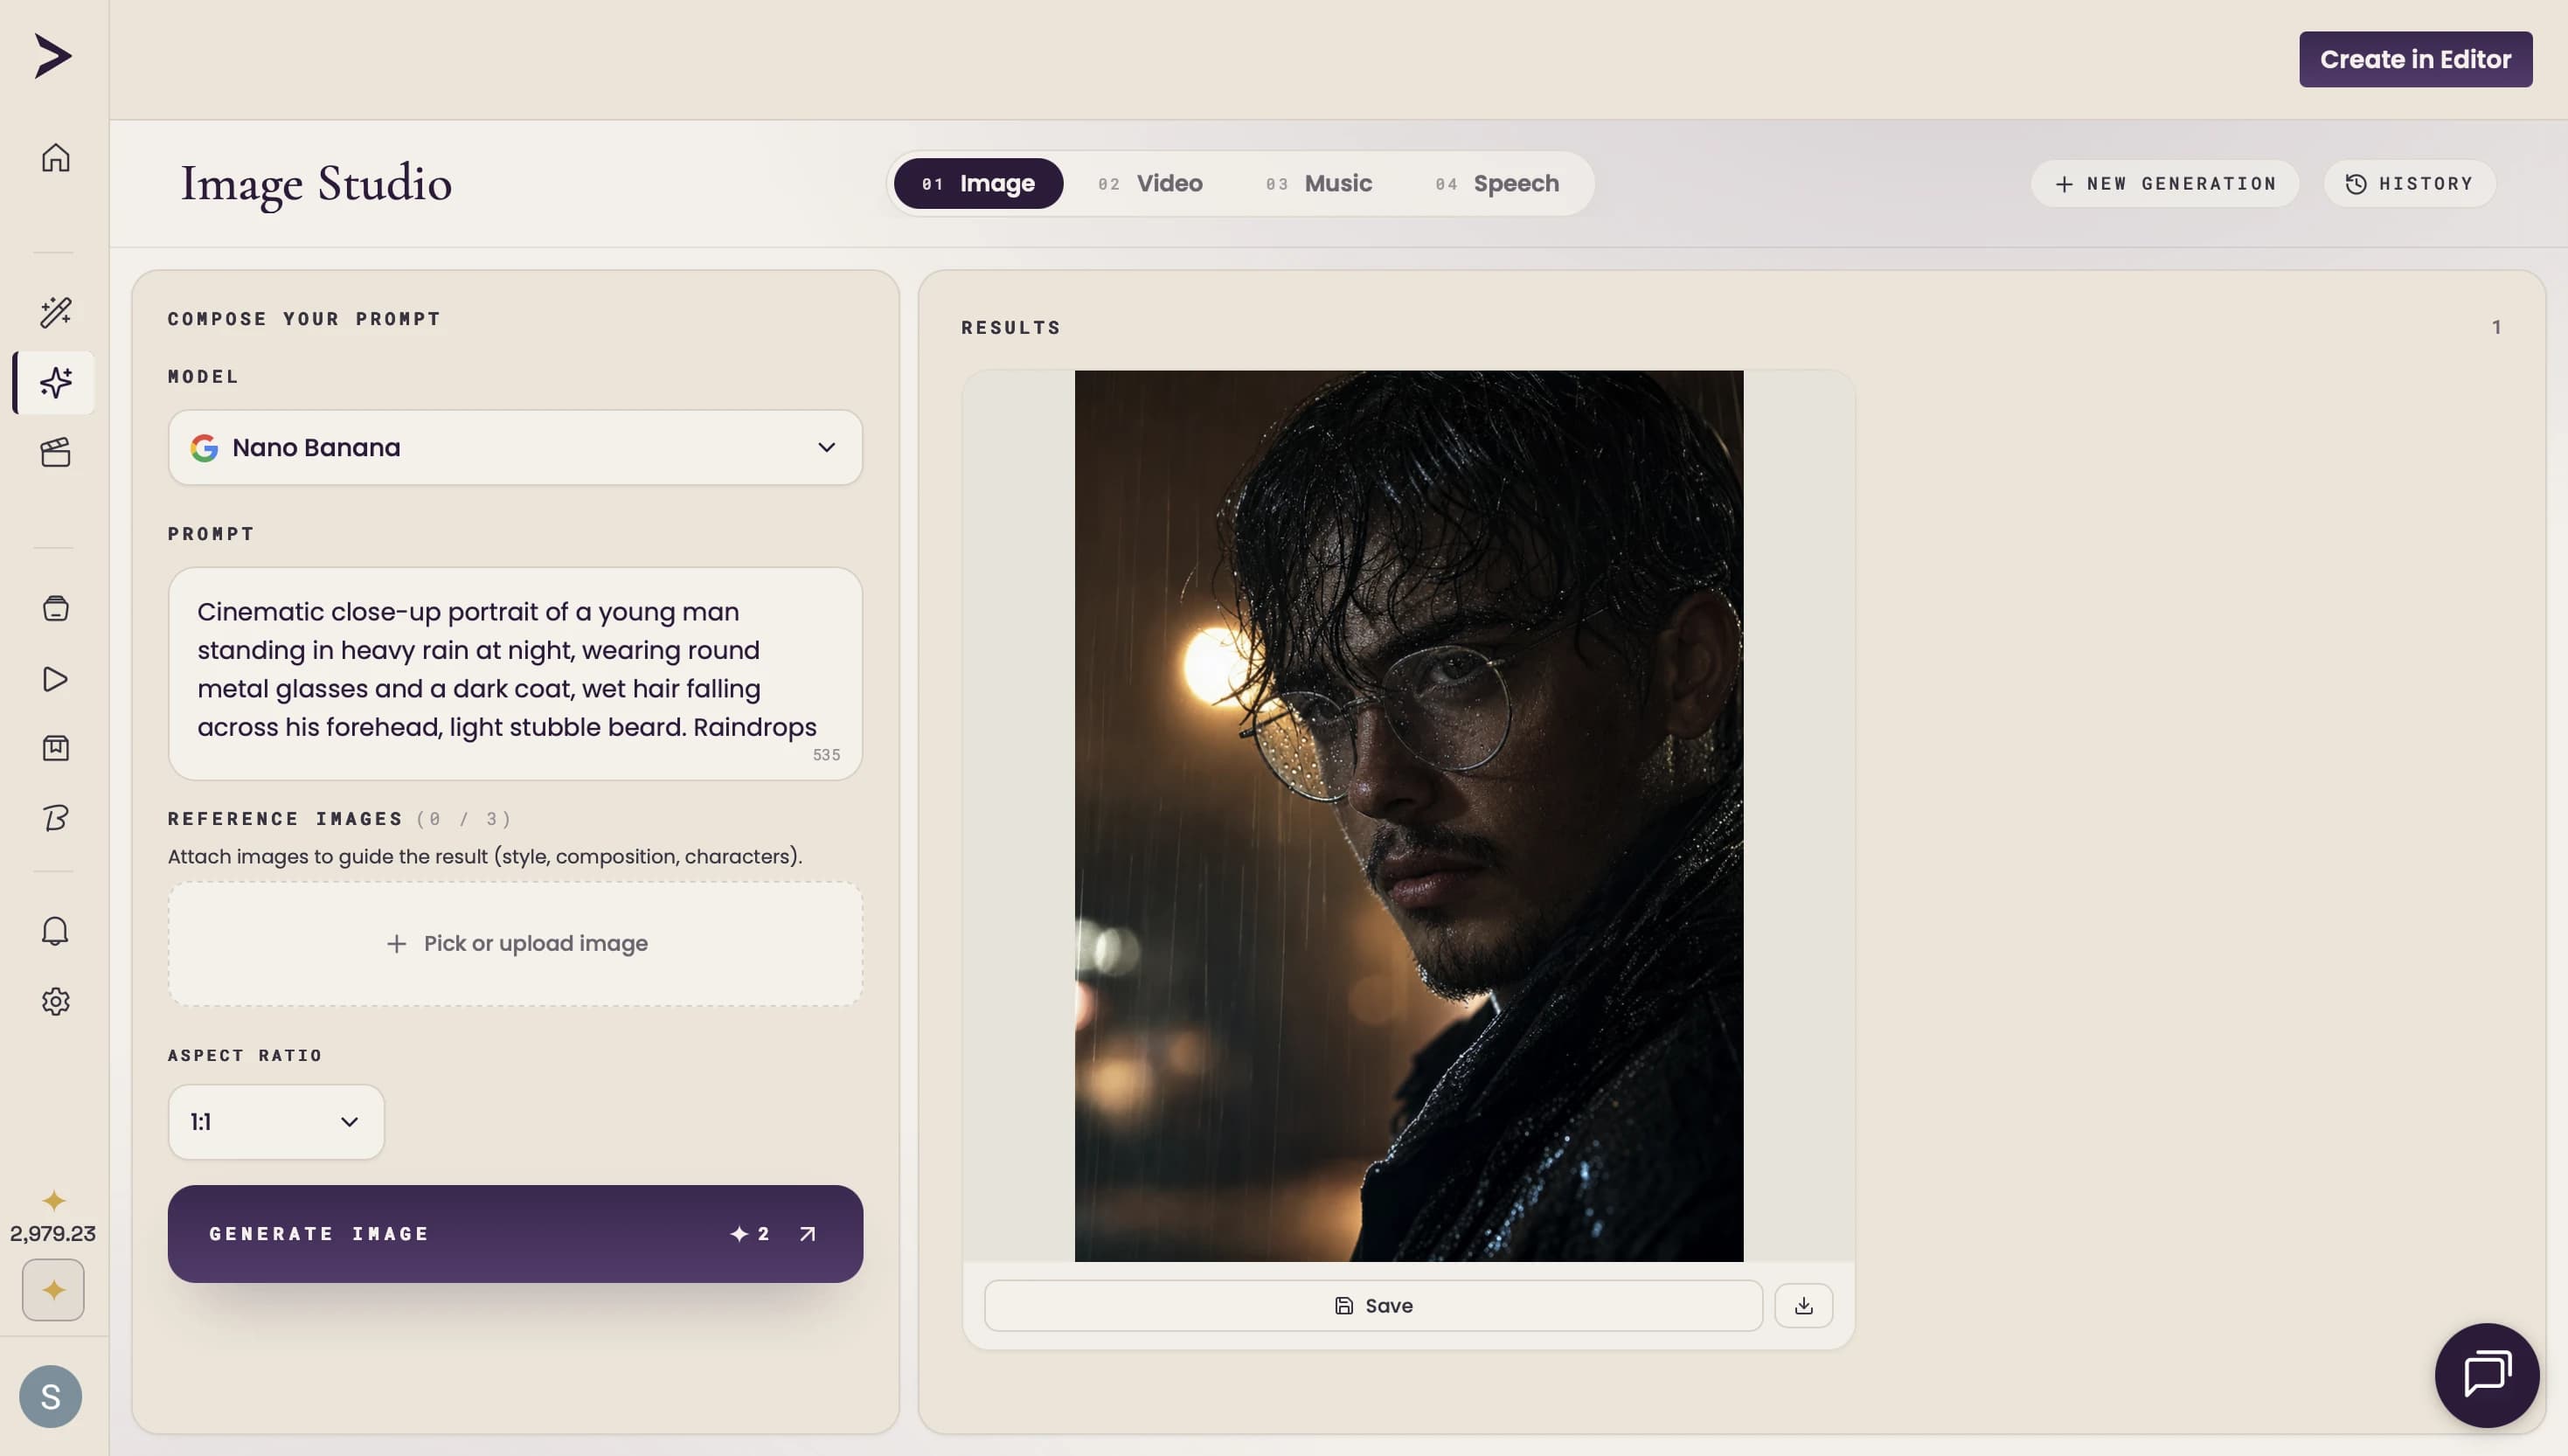Switch to the Music tab
This screenshot has height=1456, width=2568.
(1318, 184)
